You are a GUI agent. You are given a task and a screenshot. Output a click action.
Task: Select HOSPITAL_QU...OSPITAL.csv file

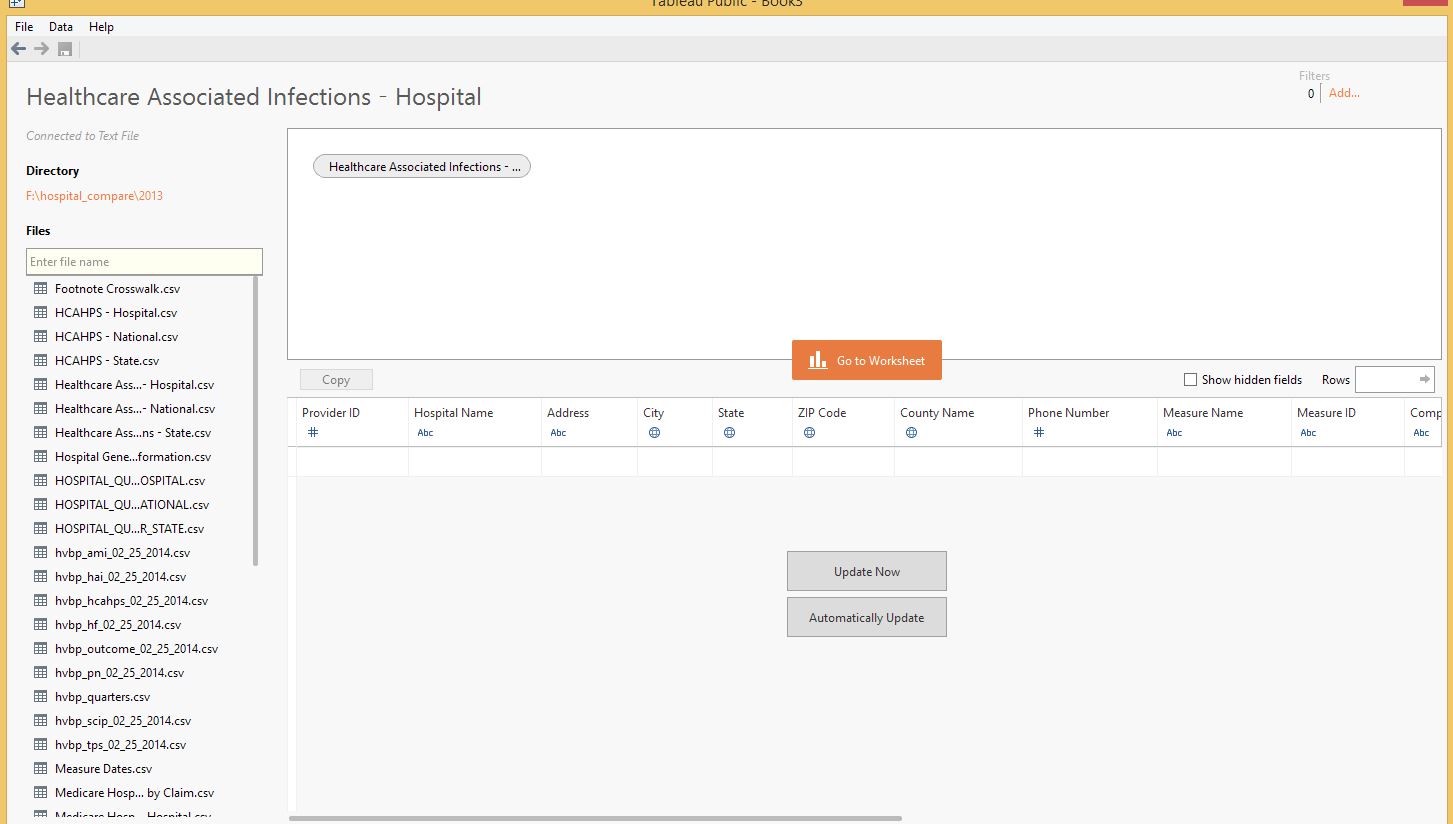point(130,480)
